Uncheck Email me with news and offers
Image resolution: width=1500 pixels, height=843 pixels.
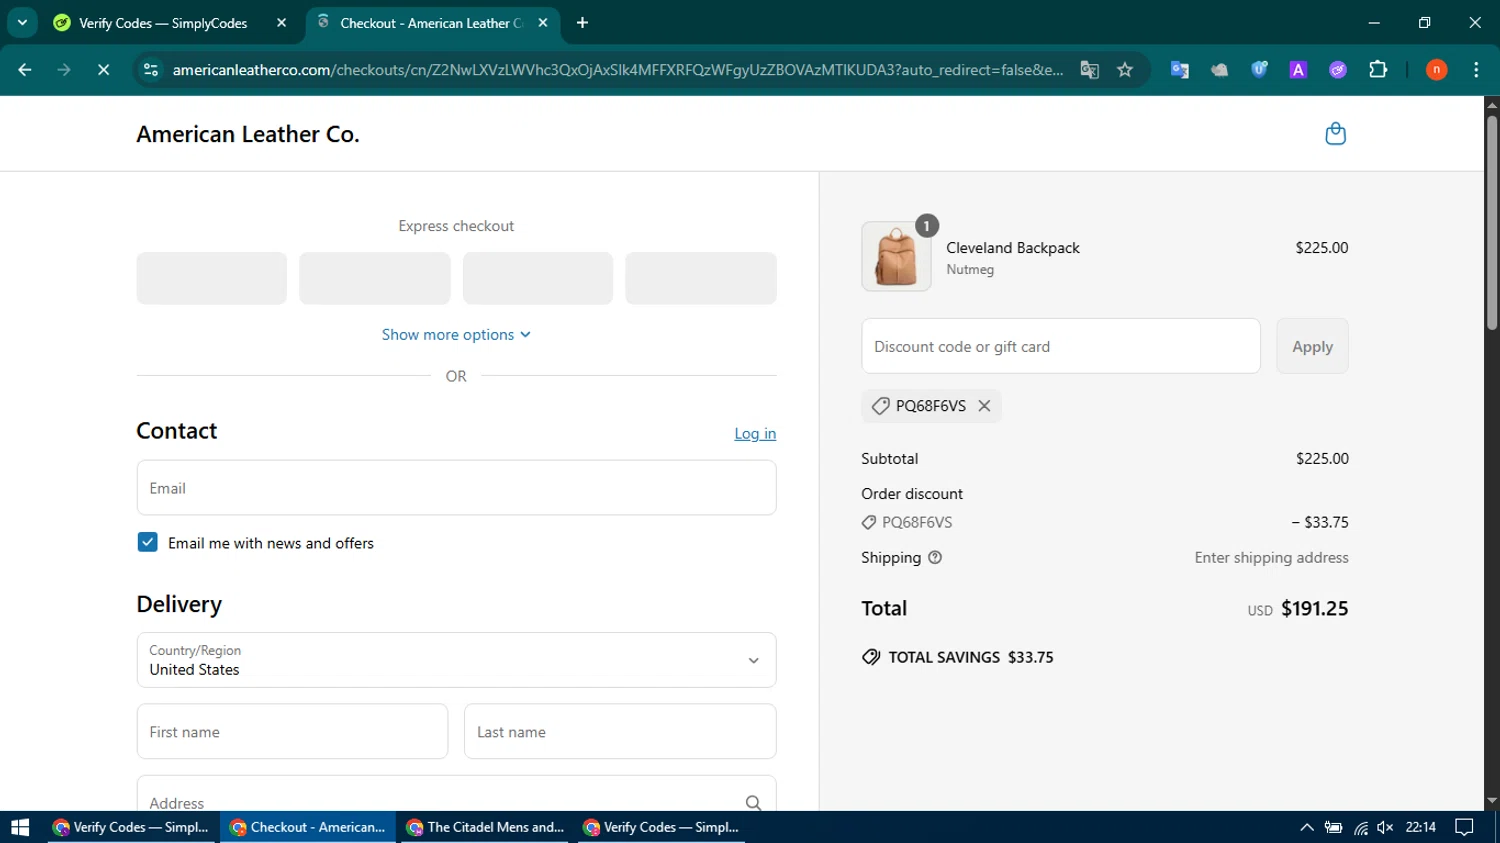147,542
